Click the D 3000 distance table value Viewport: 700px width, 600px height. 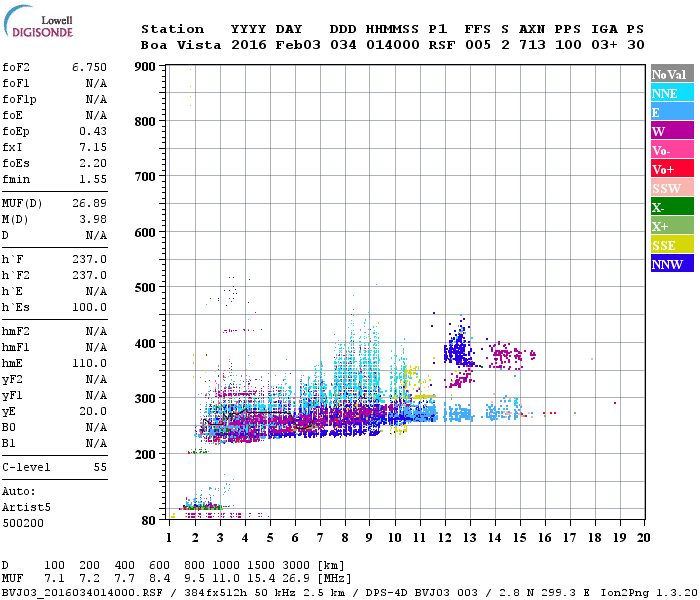[296, 565]
